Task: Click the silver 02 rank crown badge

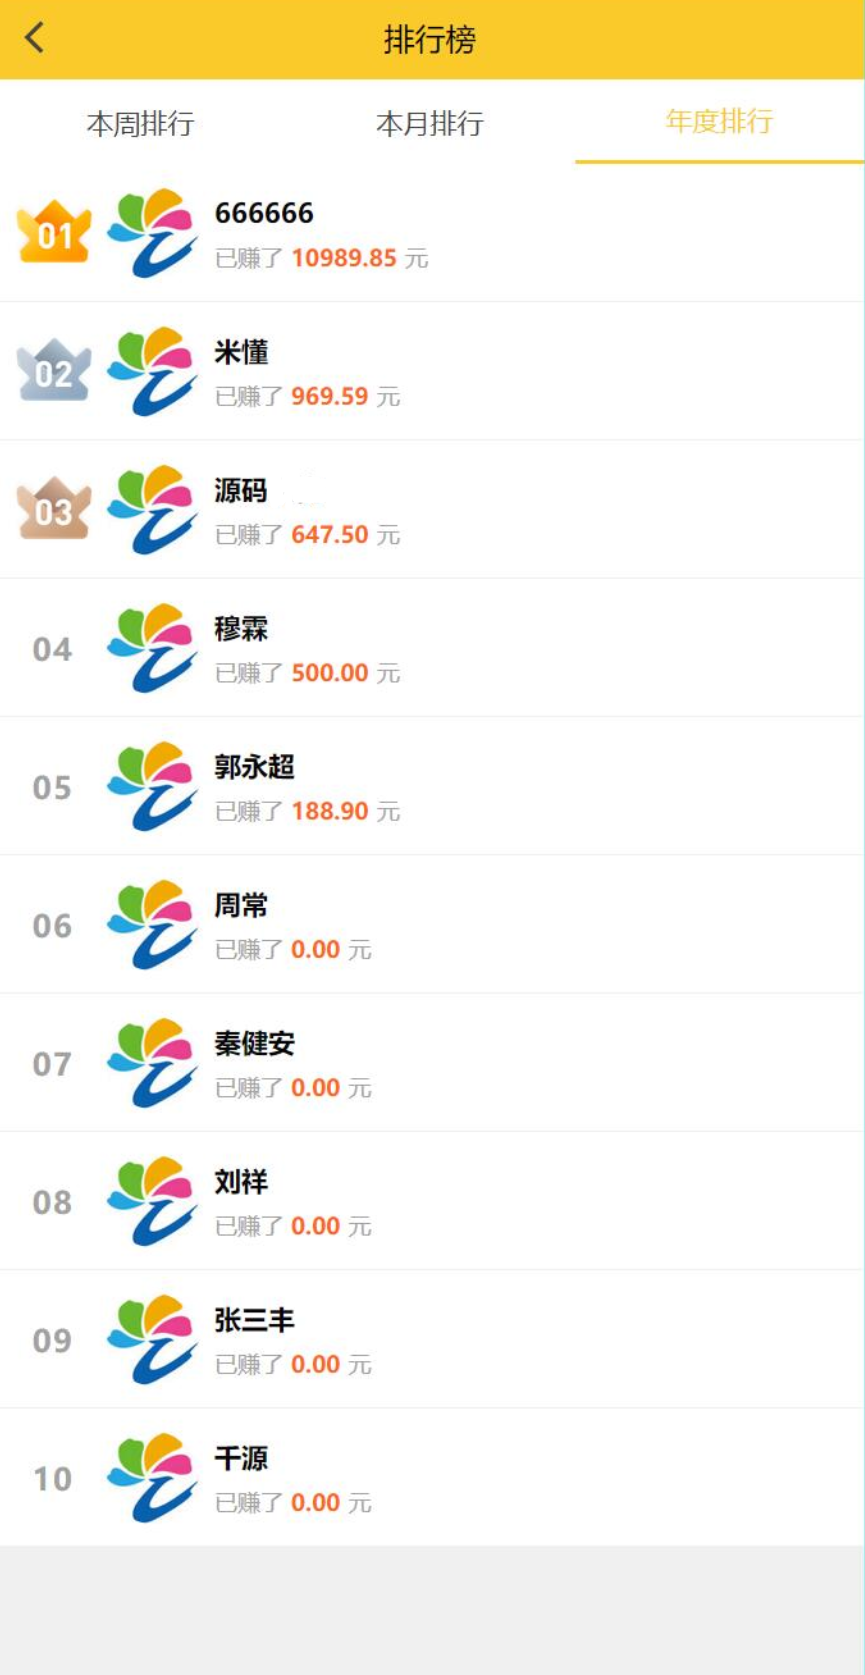Action: [x=54, y=370]
